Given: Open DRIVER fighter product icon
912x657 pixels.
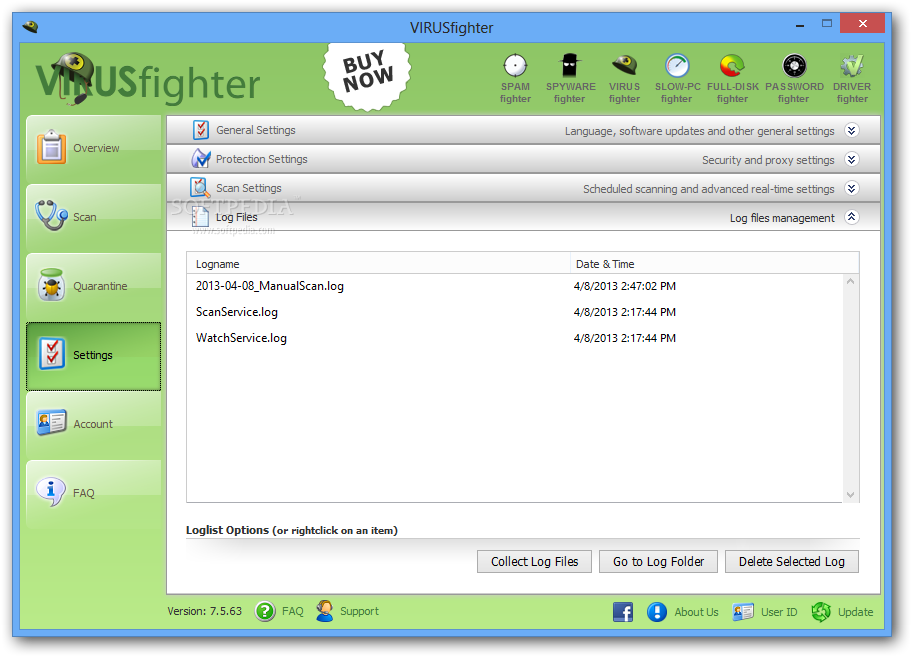Looking at the screenshot, I should click(852, 66).
